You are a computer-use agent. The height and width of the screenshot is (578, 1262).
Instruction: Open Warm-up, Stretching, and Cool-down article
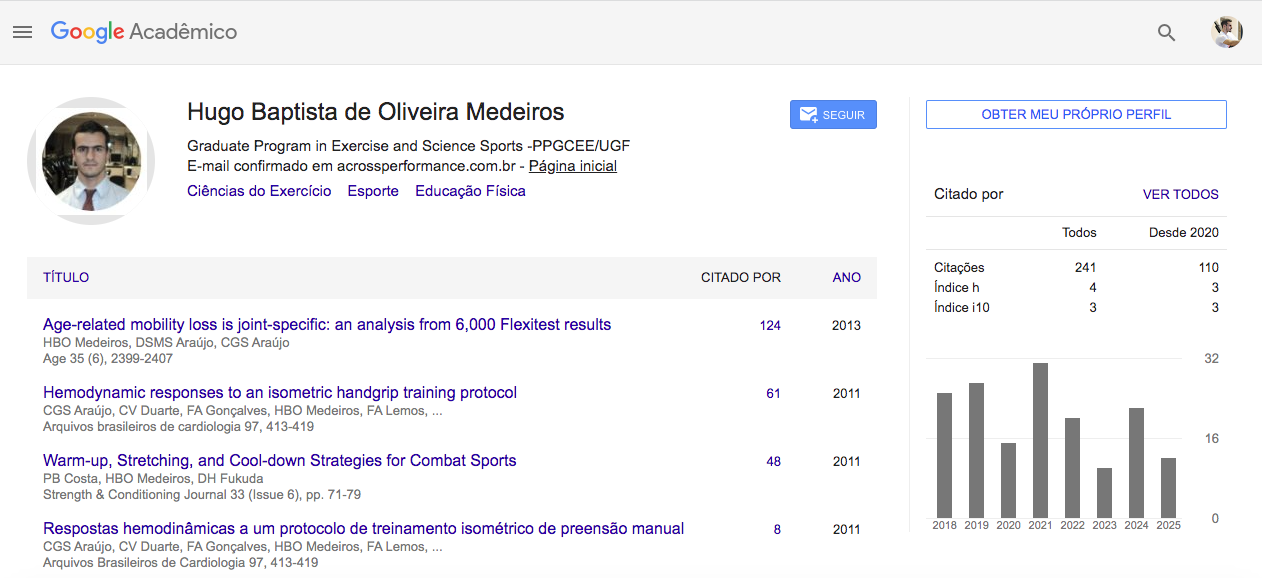[280, 461]
